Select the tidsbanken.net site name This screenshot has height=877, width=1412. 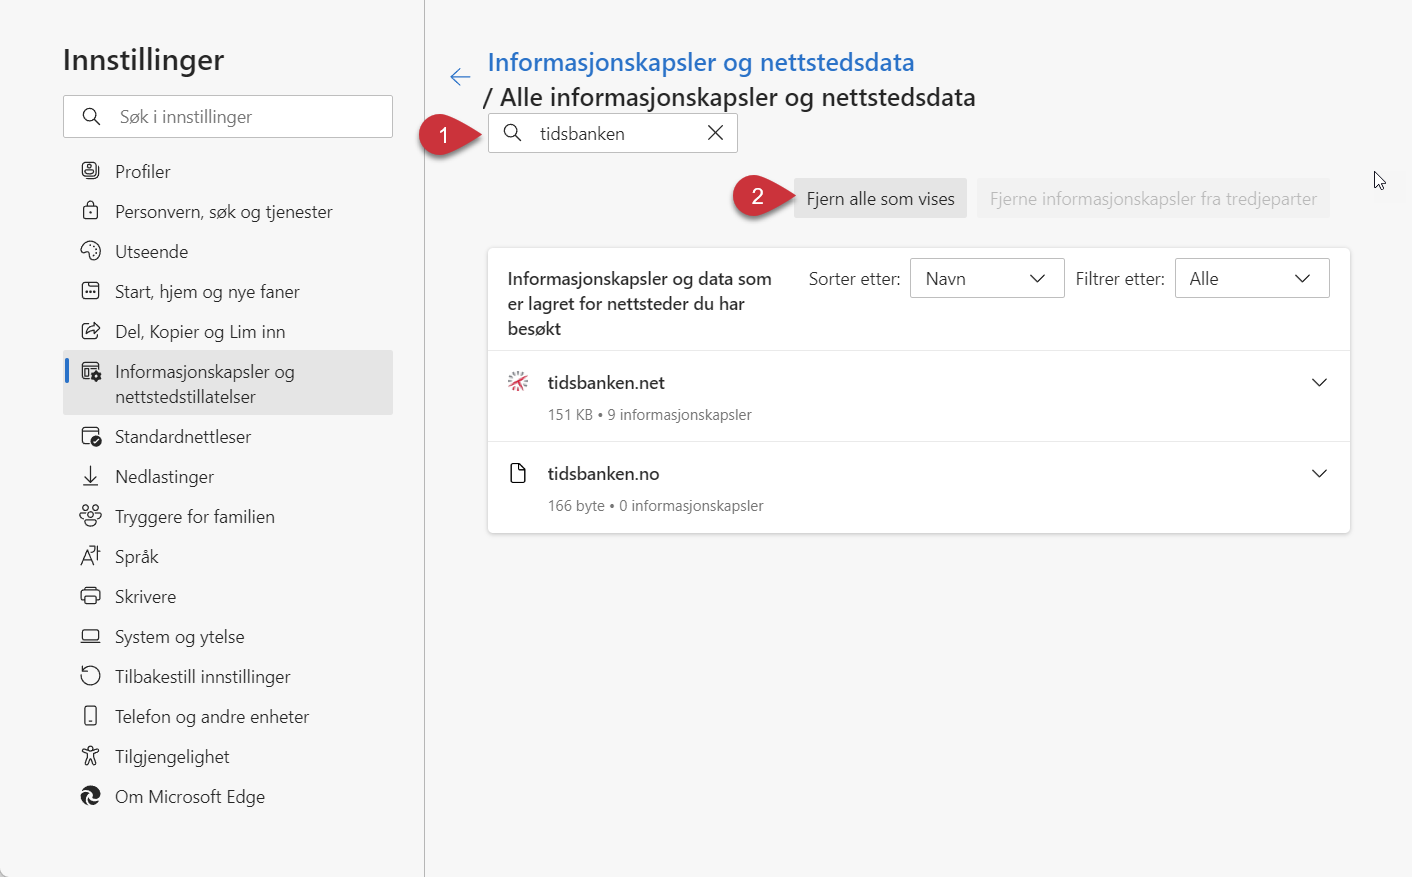(x=606, y=382)
